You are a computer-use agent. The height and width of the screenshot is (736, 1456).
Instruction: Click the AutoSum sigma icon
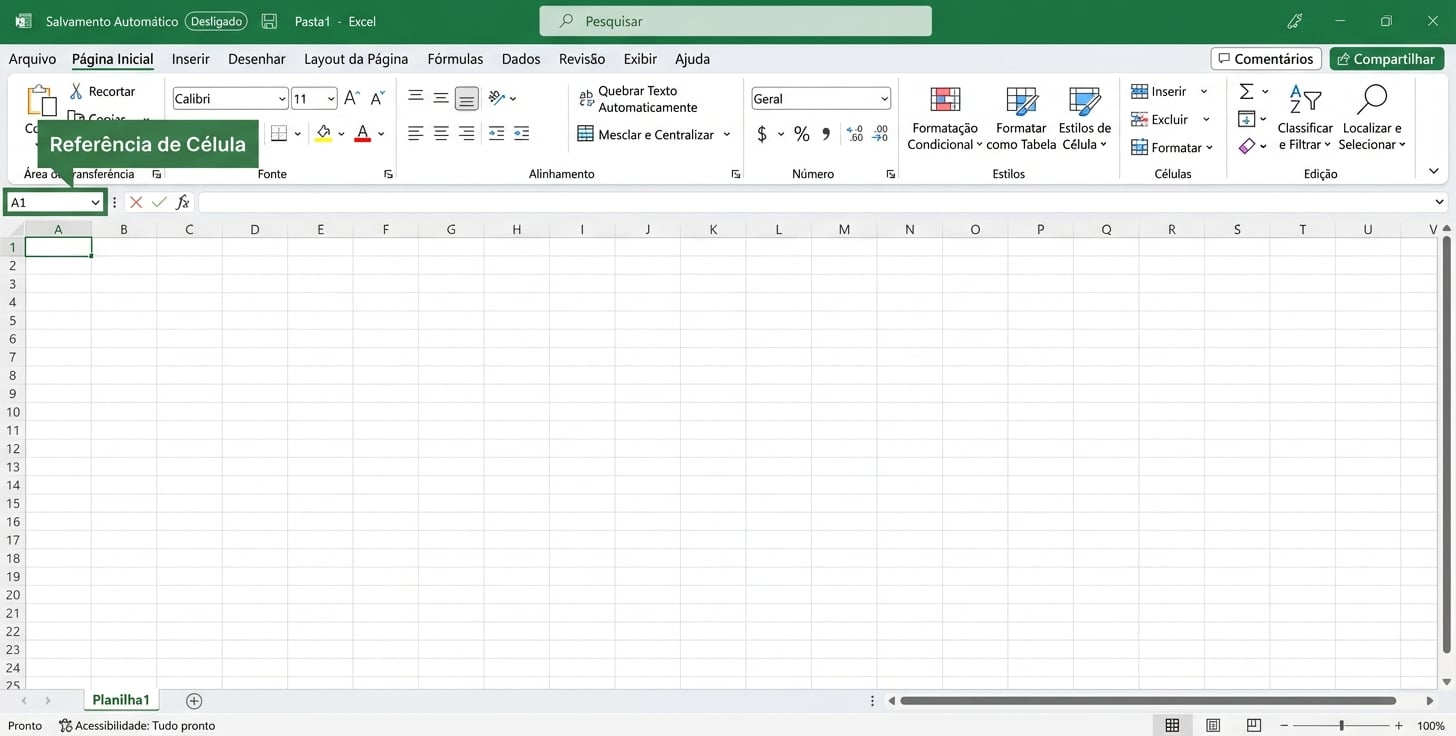(1246, 91)
